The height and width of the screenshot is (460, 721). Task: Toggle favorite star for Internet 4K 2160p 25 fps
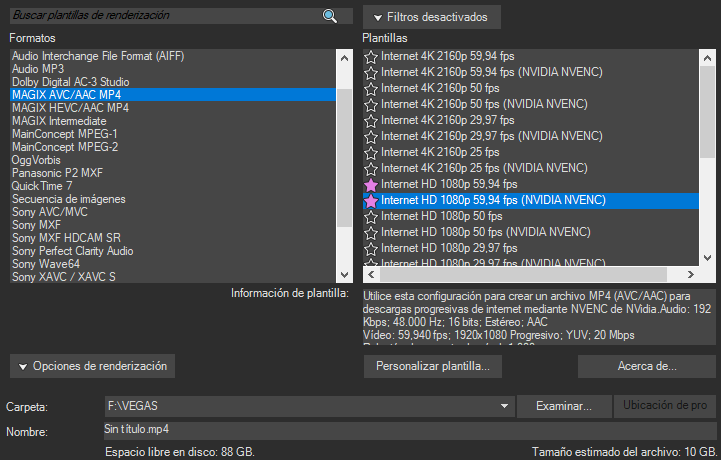point(371,153)
